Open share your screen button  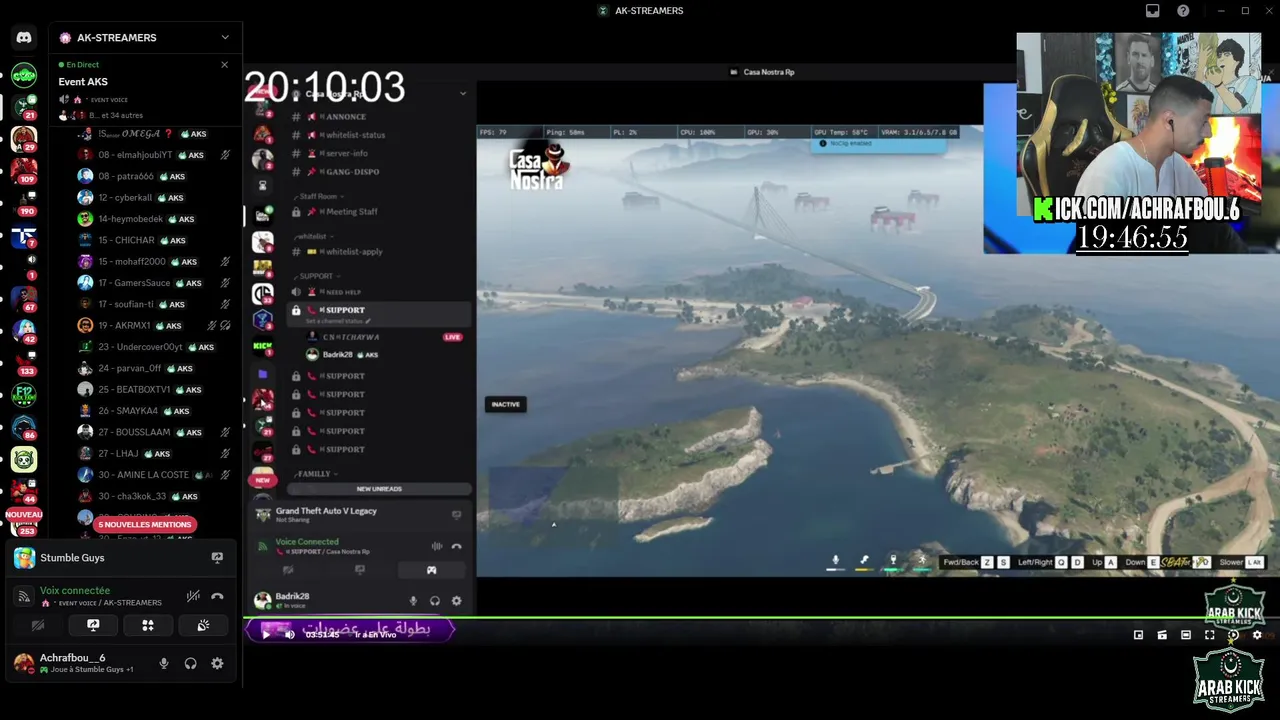pyautogui.click(x=93, y=626)
